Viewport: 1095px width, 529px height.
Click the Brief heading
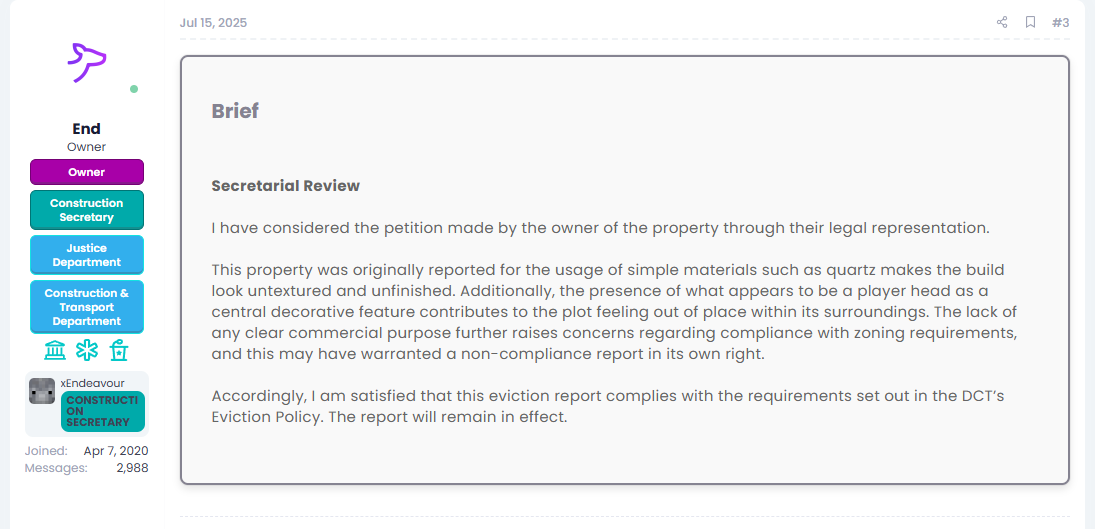tap(235, 111)
